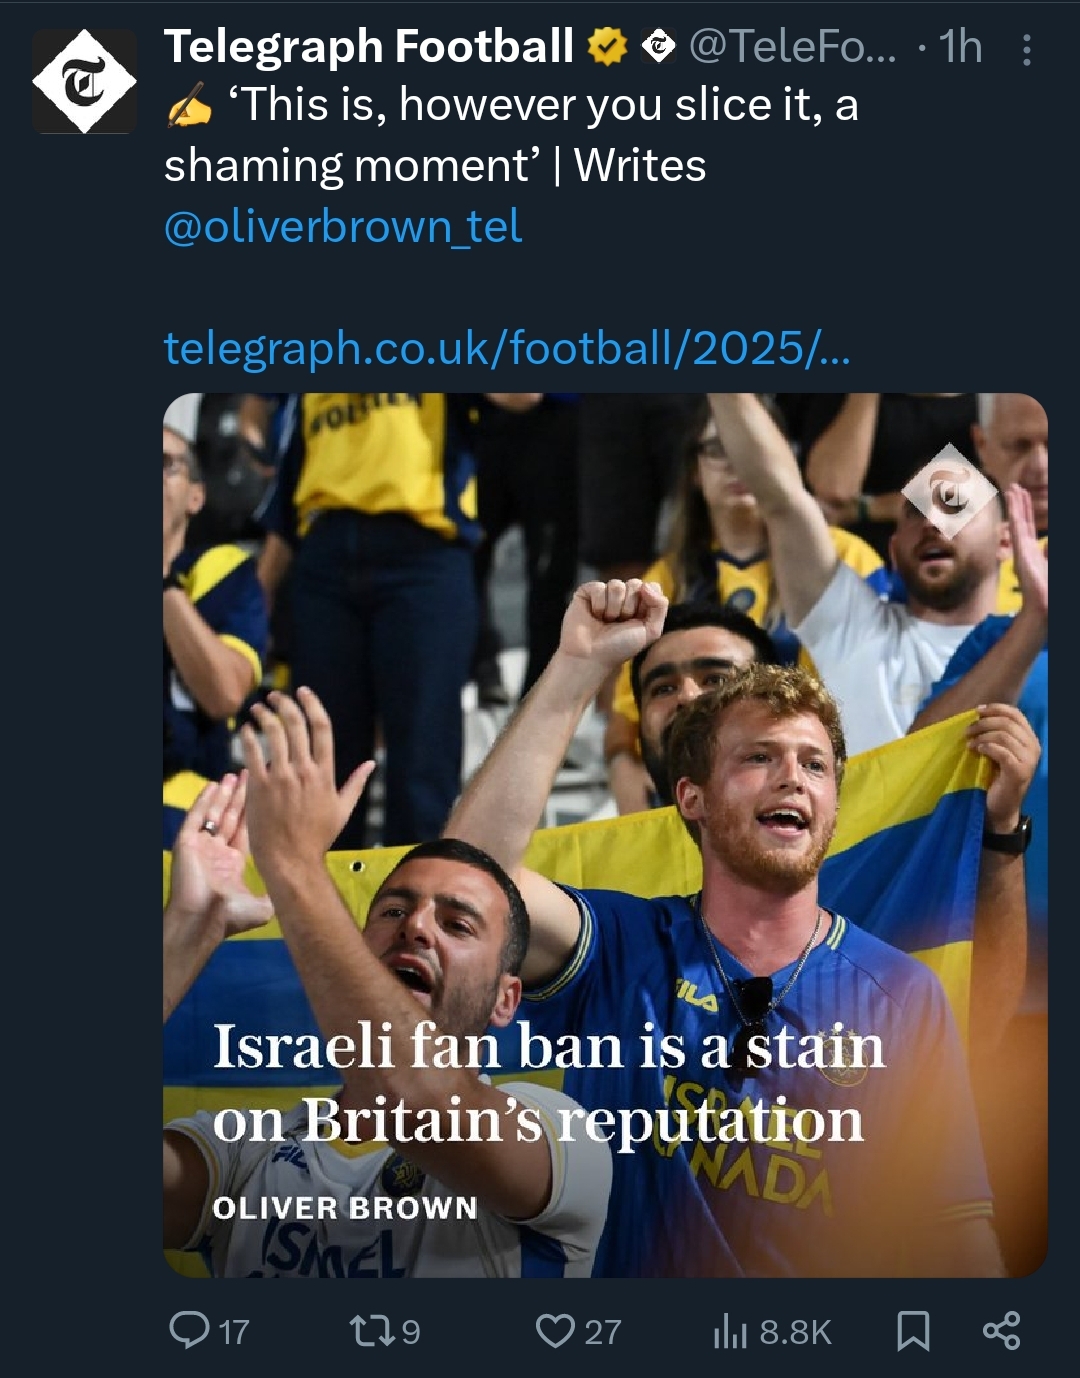The width and height of the screenshot is (1080, 1378).
Task: Click the OLIVER BROWN byline on the card
Action: pos(345,1207)
